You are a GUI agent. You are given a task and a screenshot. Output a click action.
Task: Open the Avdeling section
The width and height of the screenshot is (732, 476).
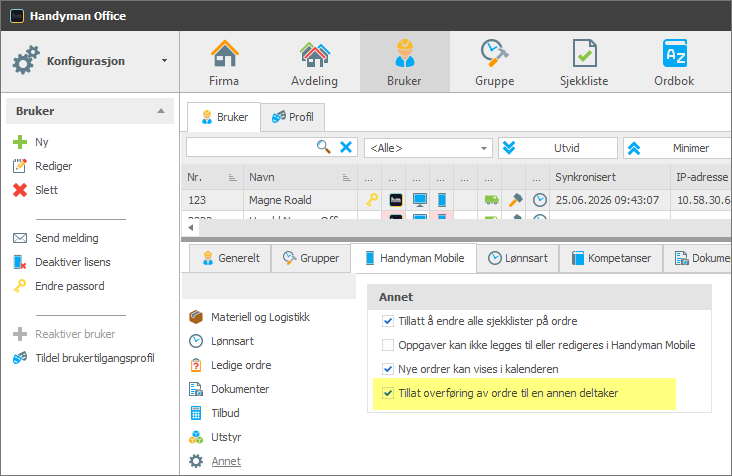314,63
